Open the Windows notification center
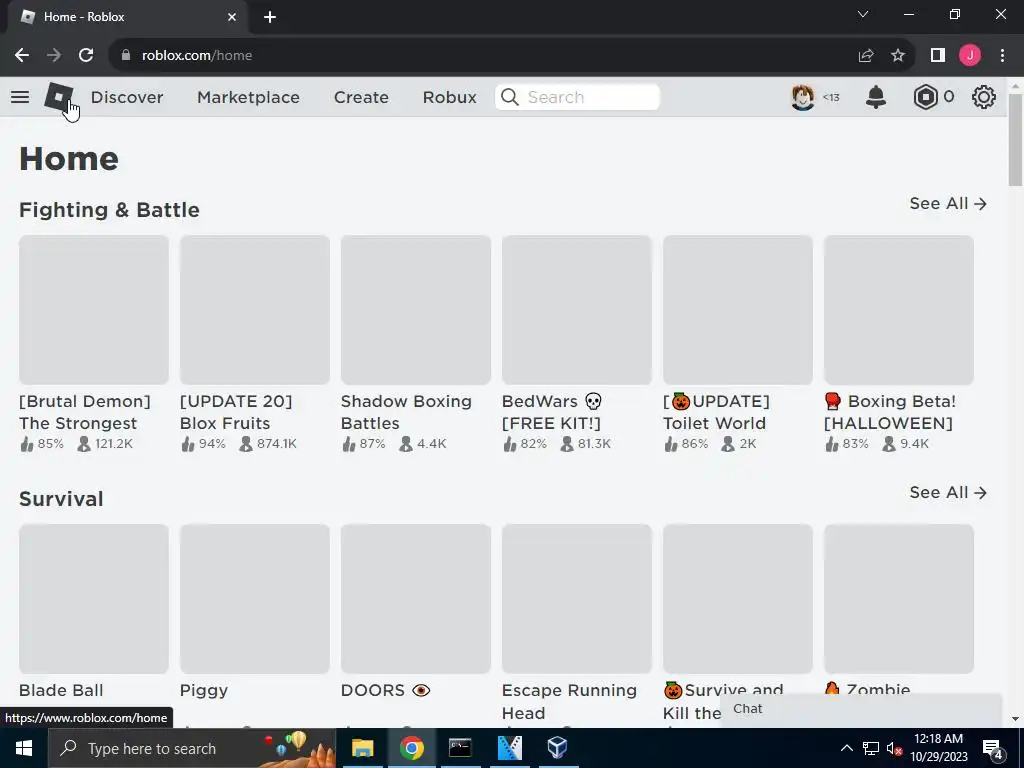1024x768 pixels. [993, 749]
